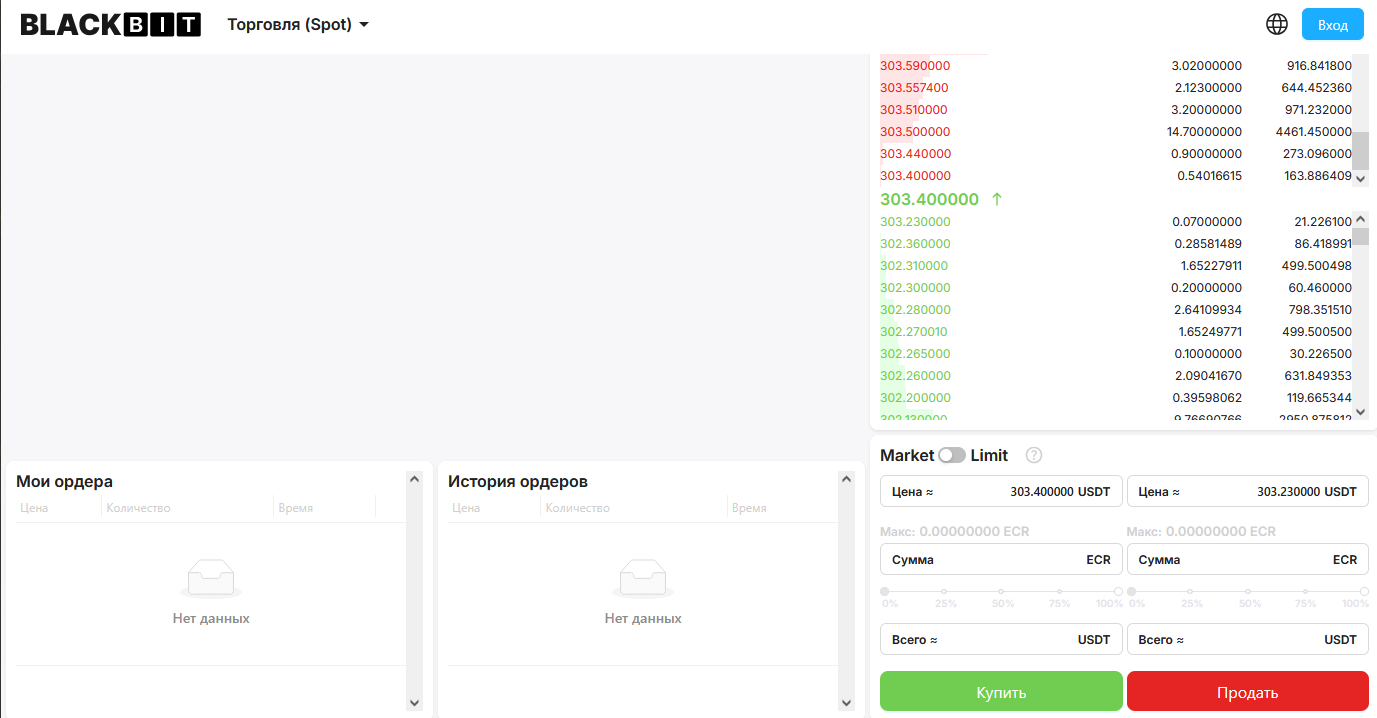The height and width of the screenshot is (718, 1377).
Task: Click the Вход login button
Action: tap(1333, 24)
